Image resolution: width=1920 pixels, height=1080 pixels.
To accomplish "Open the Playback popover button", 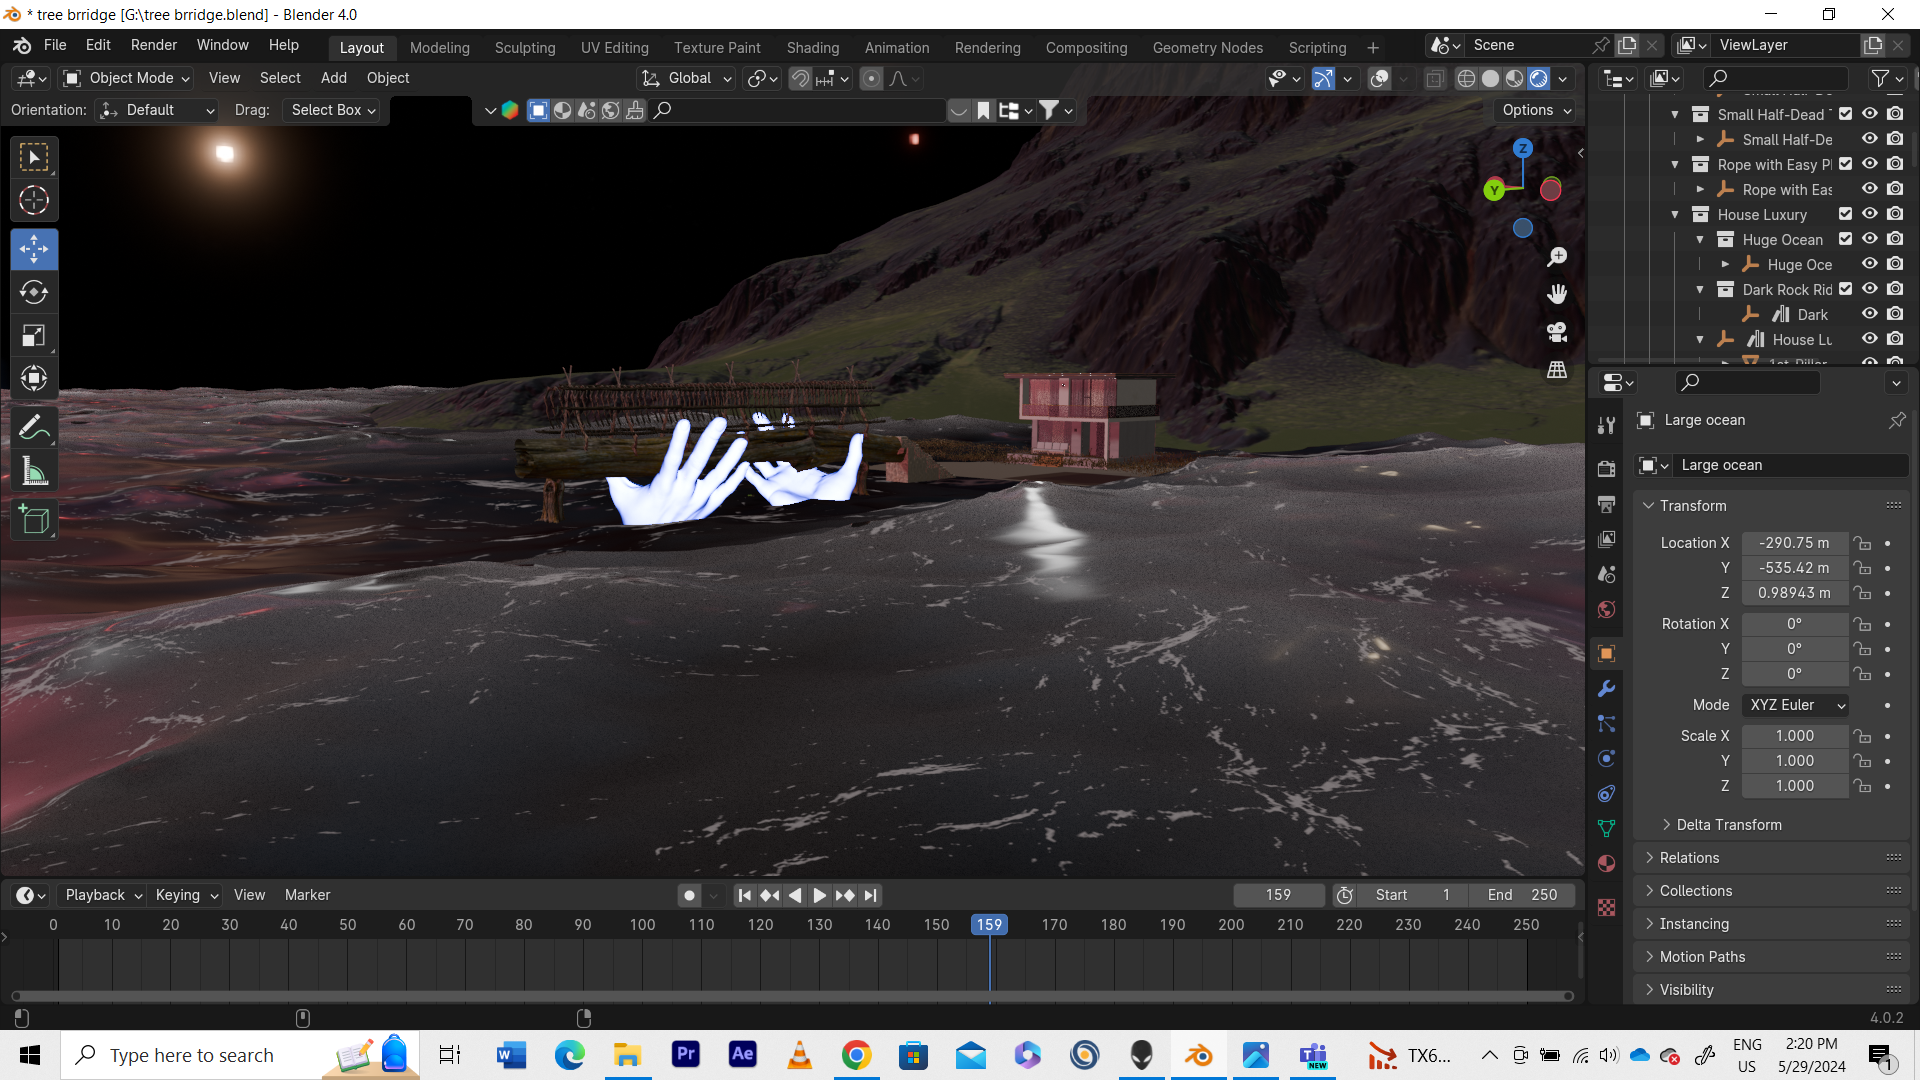I will click(x=103, y=895).
